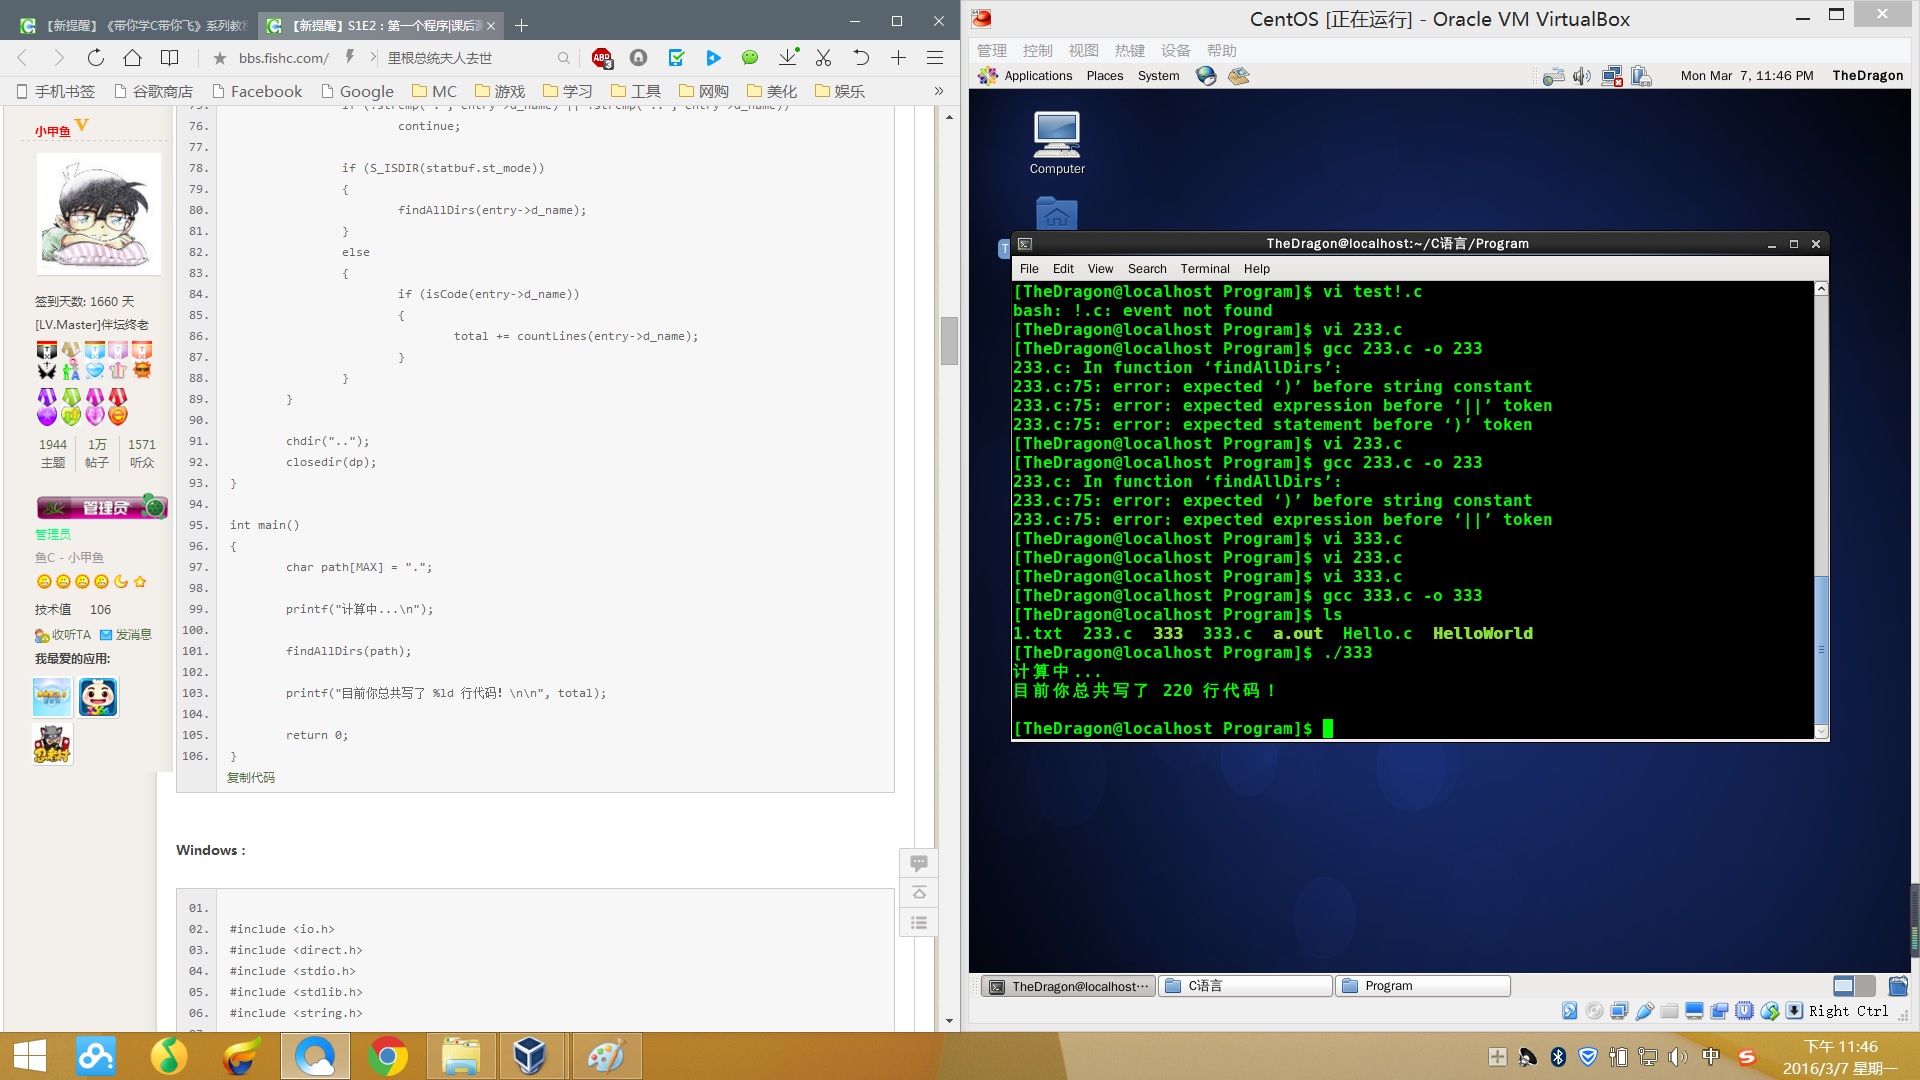Expand search engine chevron beside lightning icon
This screenshot has height=1080, width=1920.
coord(374,58)
